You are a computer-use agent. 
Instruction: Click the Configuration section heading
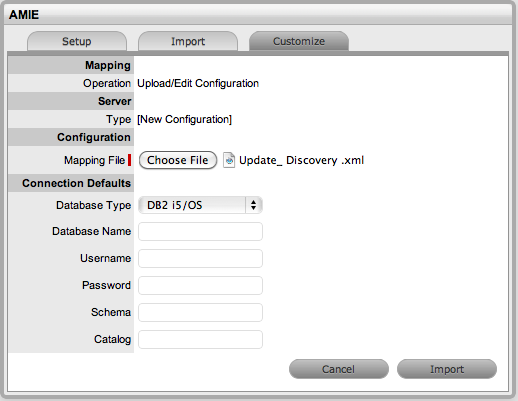click(x=94, y=137)
